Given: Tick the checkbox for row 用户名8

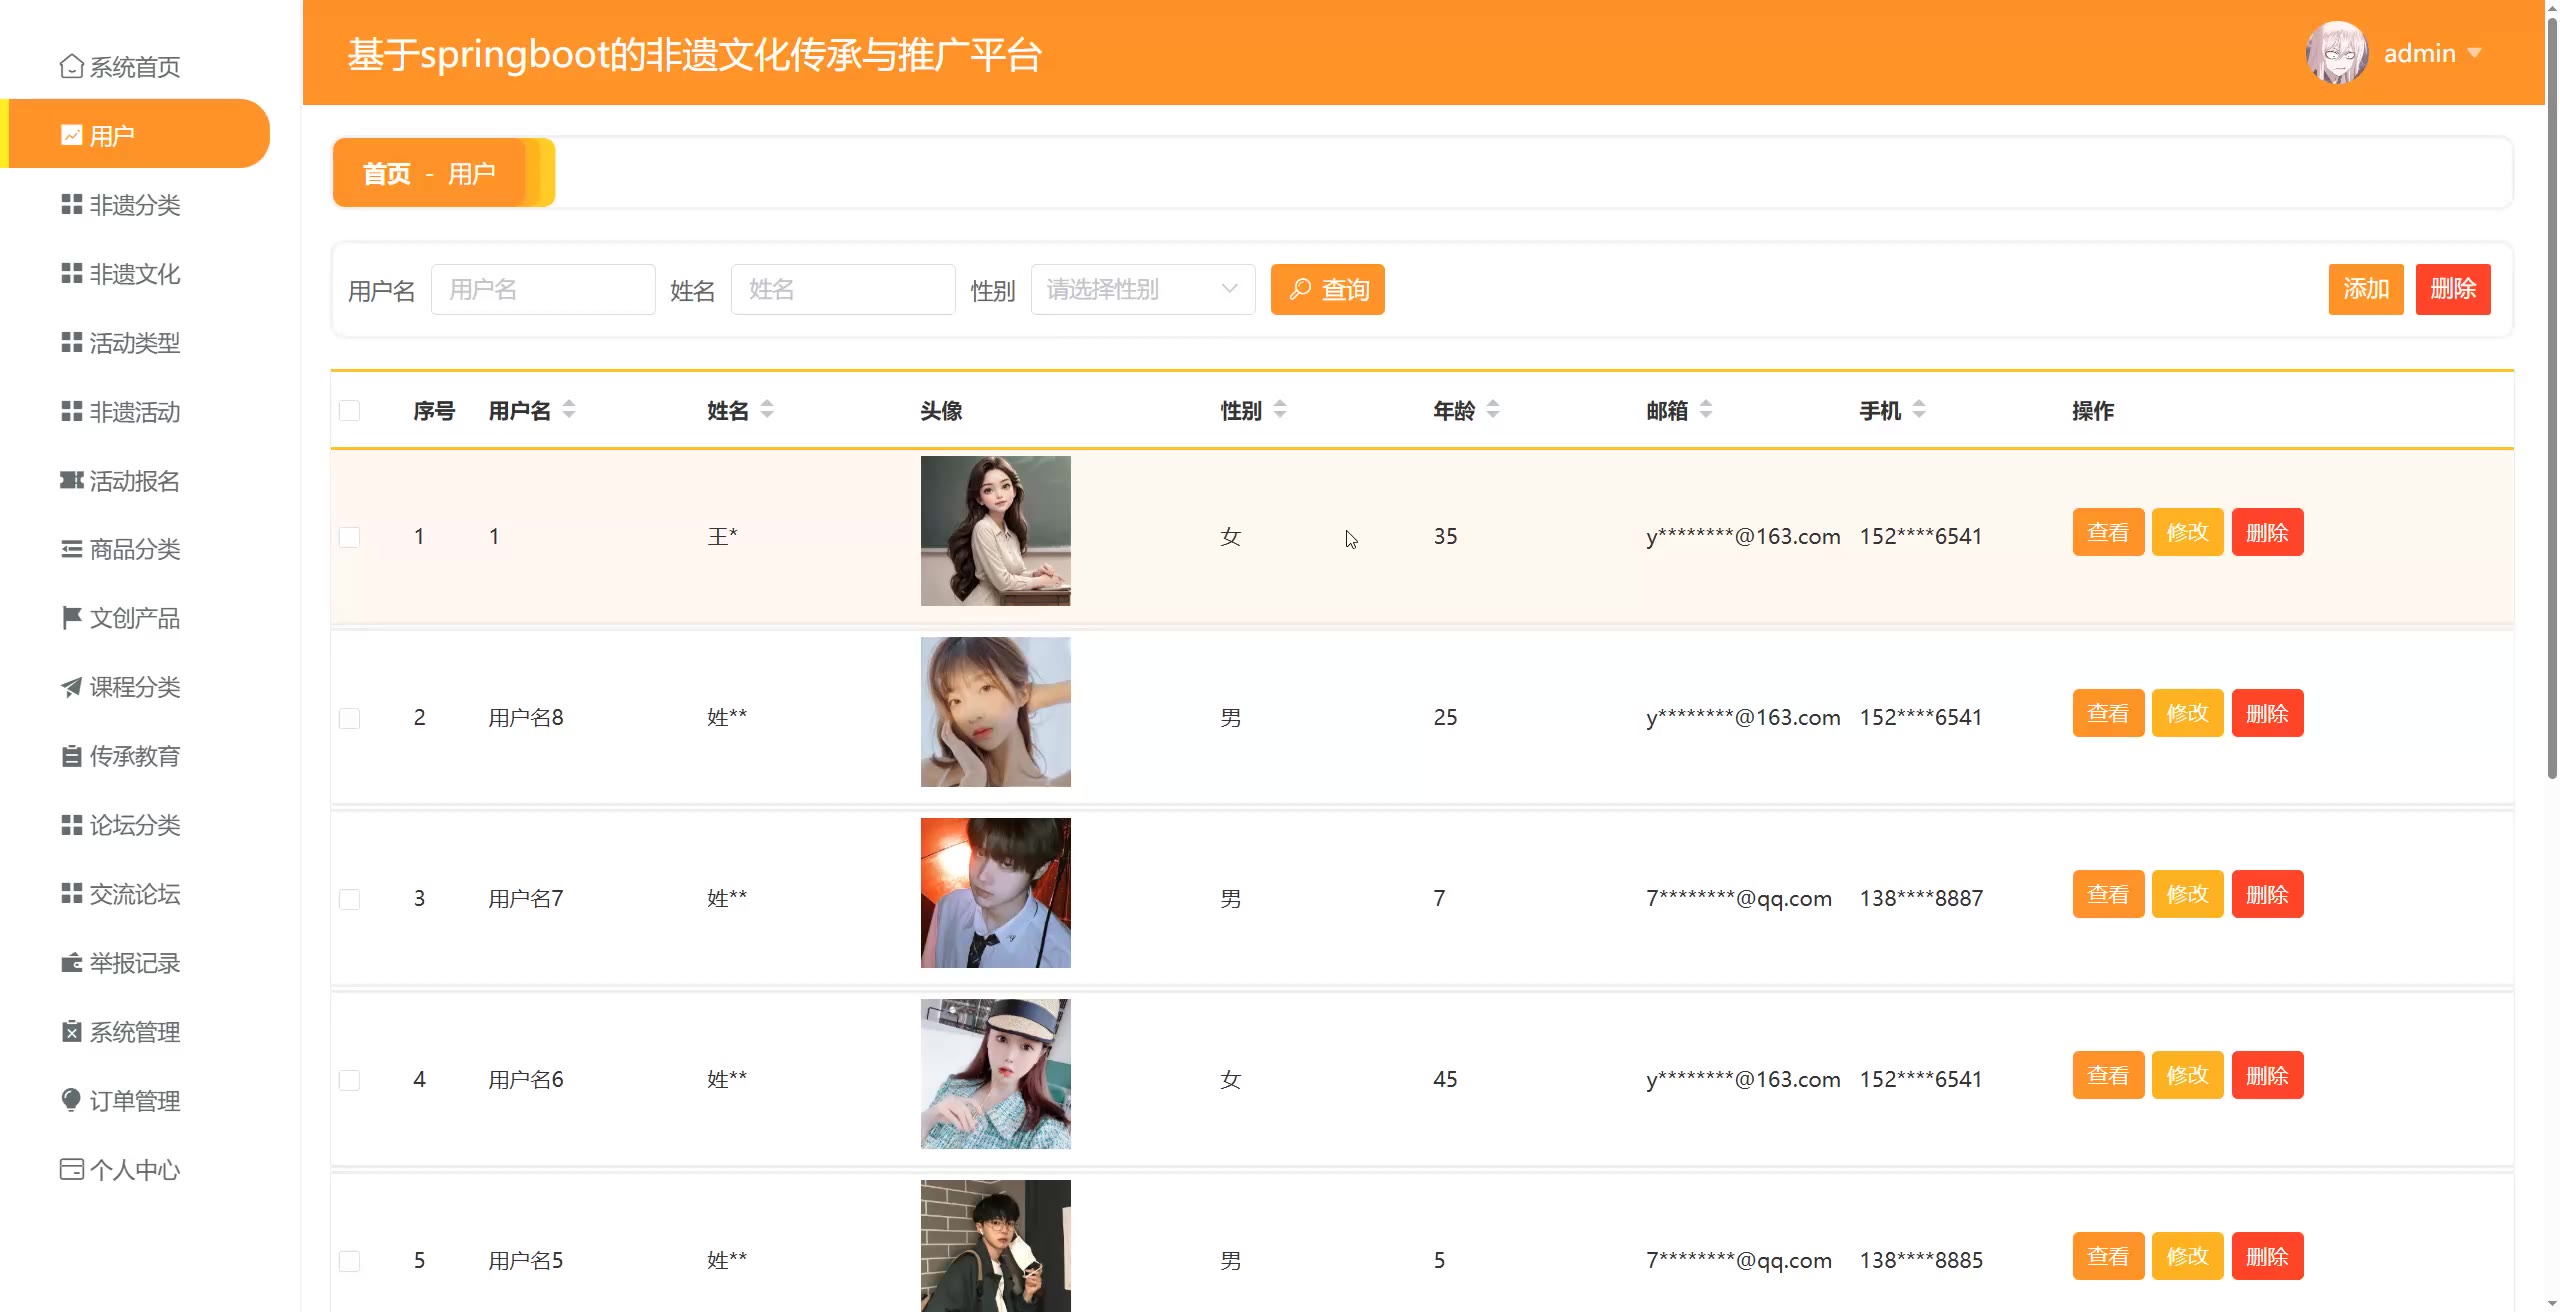Looking at the screenshot, I should [x=349, y=718].
